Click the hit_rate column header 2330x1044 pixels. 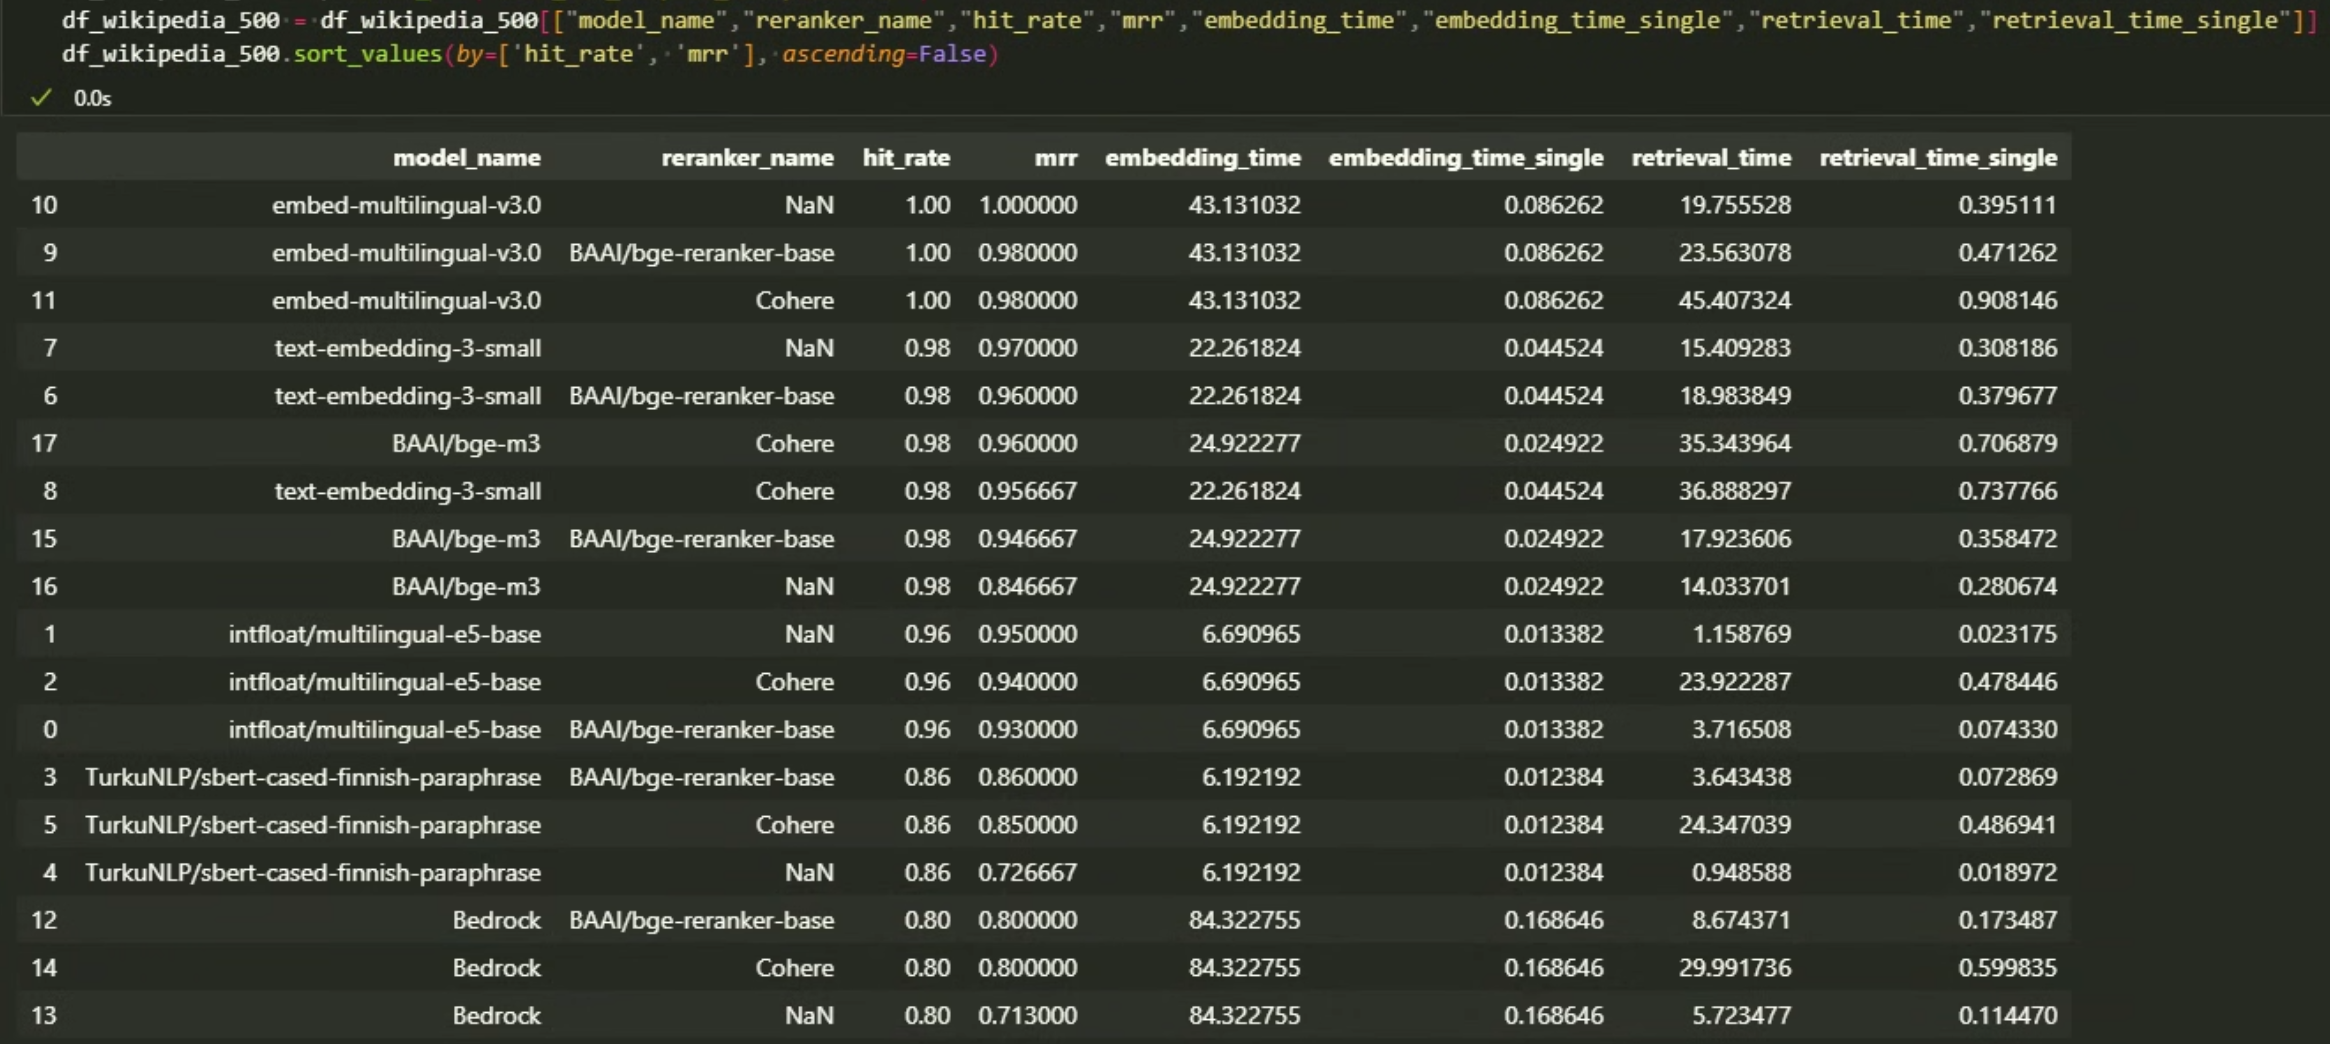[906, 157]
